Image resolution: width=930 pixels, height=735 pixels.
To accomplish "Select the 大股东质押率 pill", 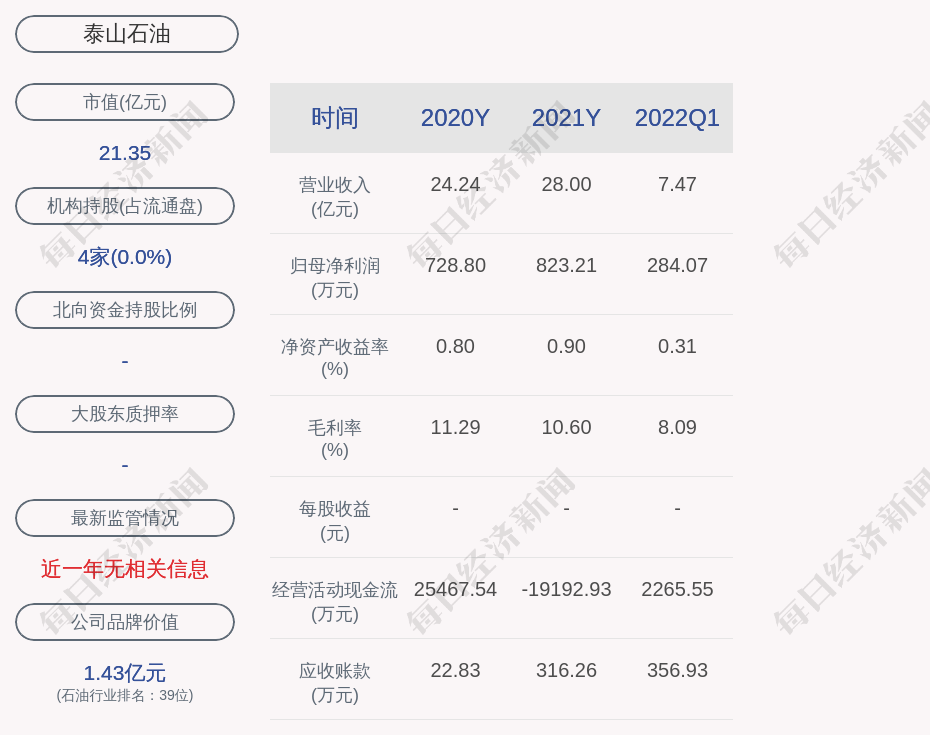I will point(125,413).
